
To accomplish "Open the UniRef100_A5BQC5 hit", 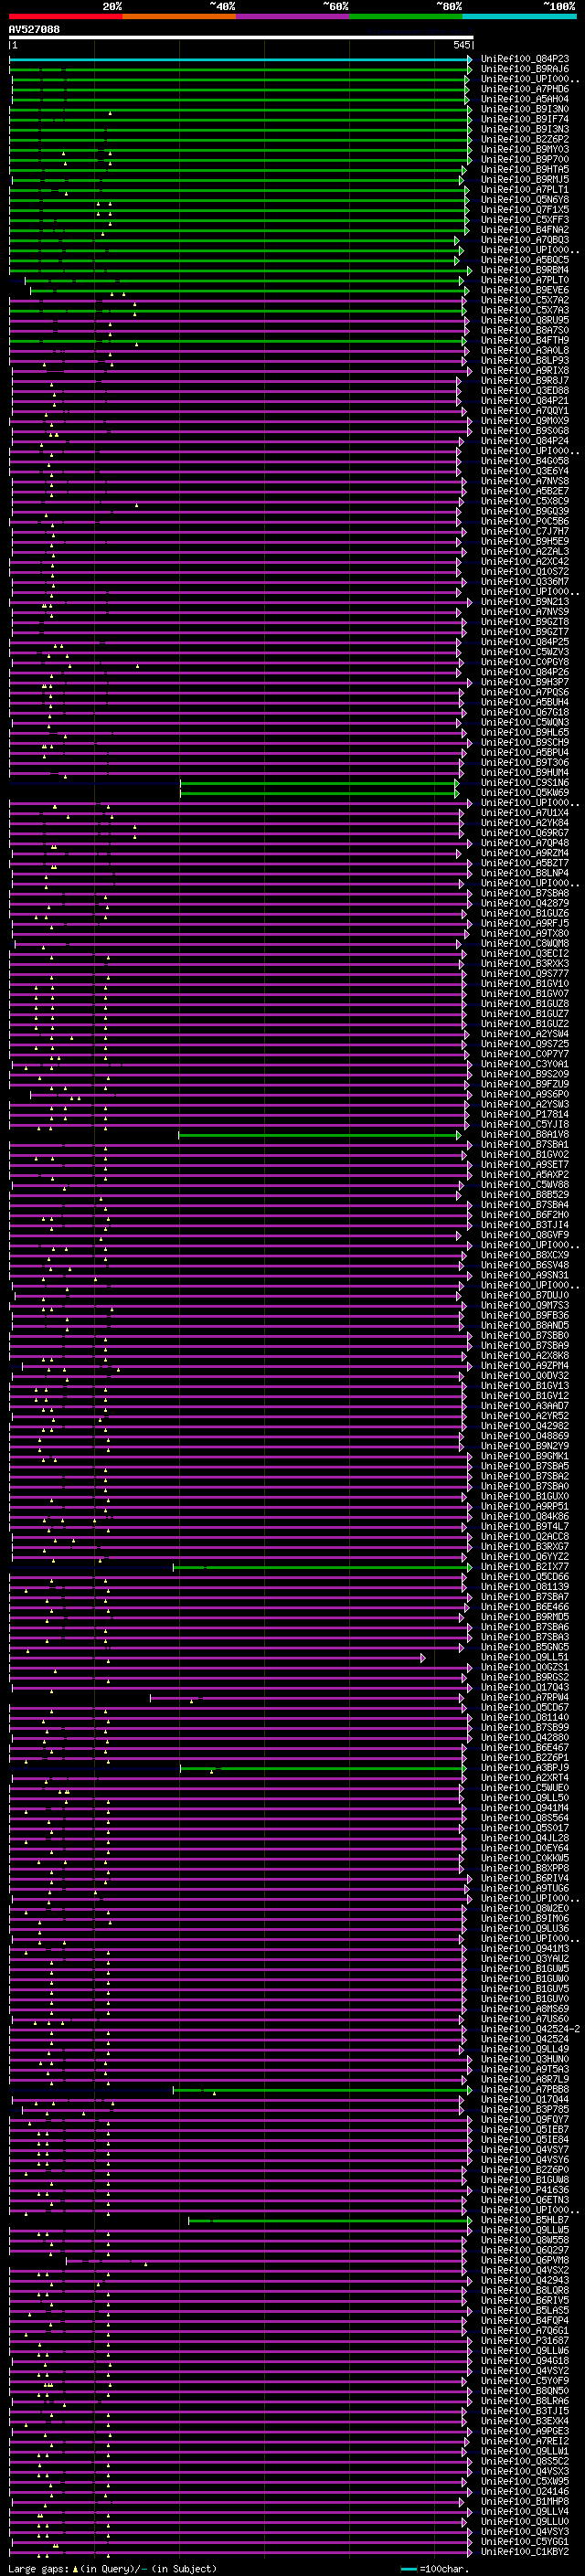I will 525,260.
